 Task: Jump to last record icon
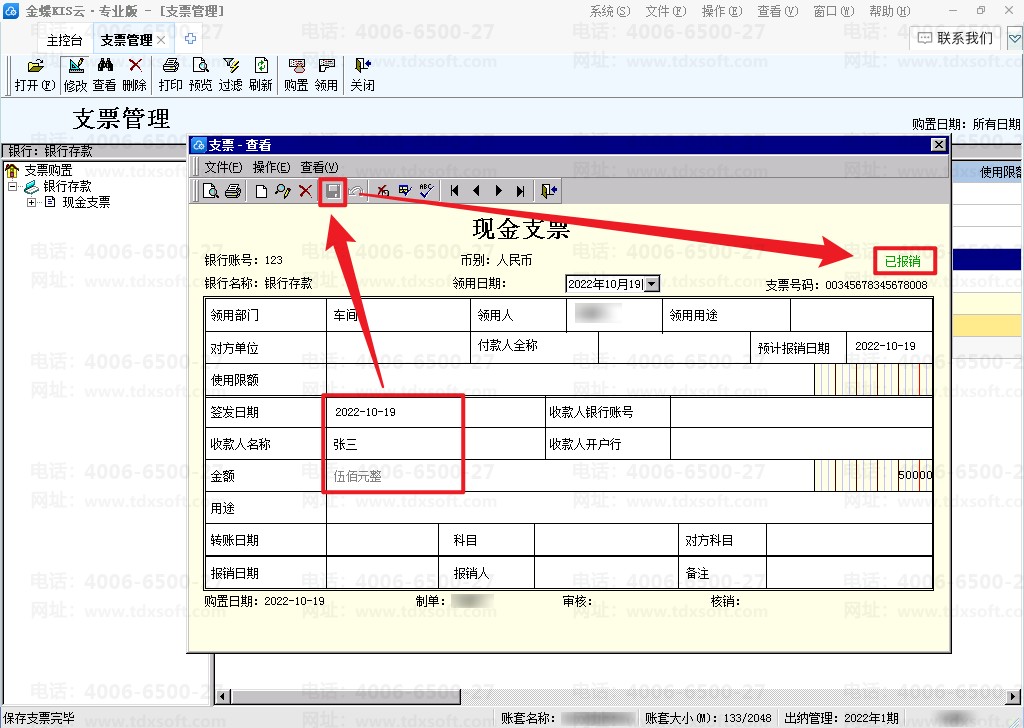pos(520,191)
